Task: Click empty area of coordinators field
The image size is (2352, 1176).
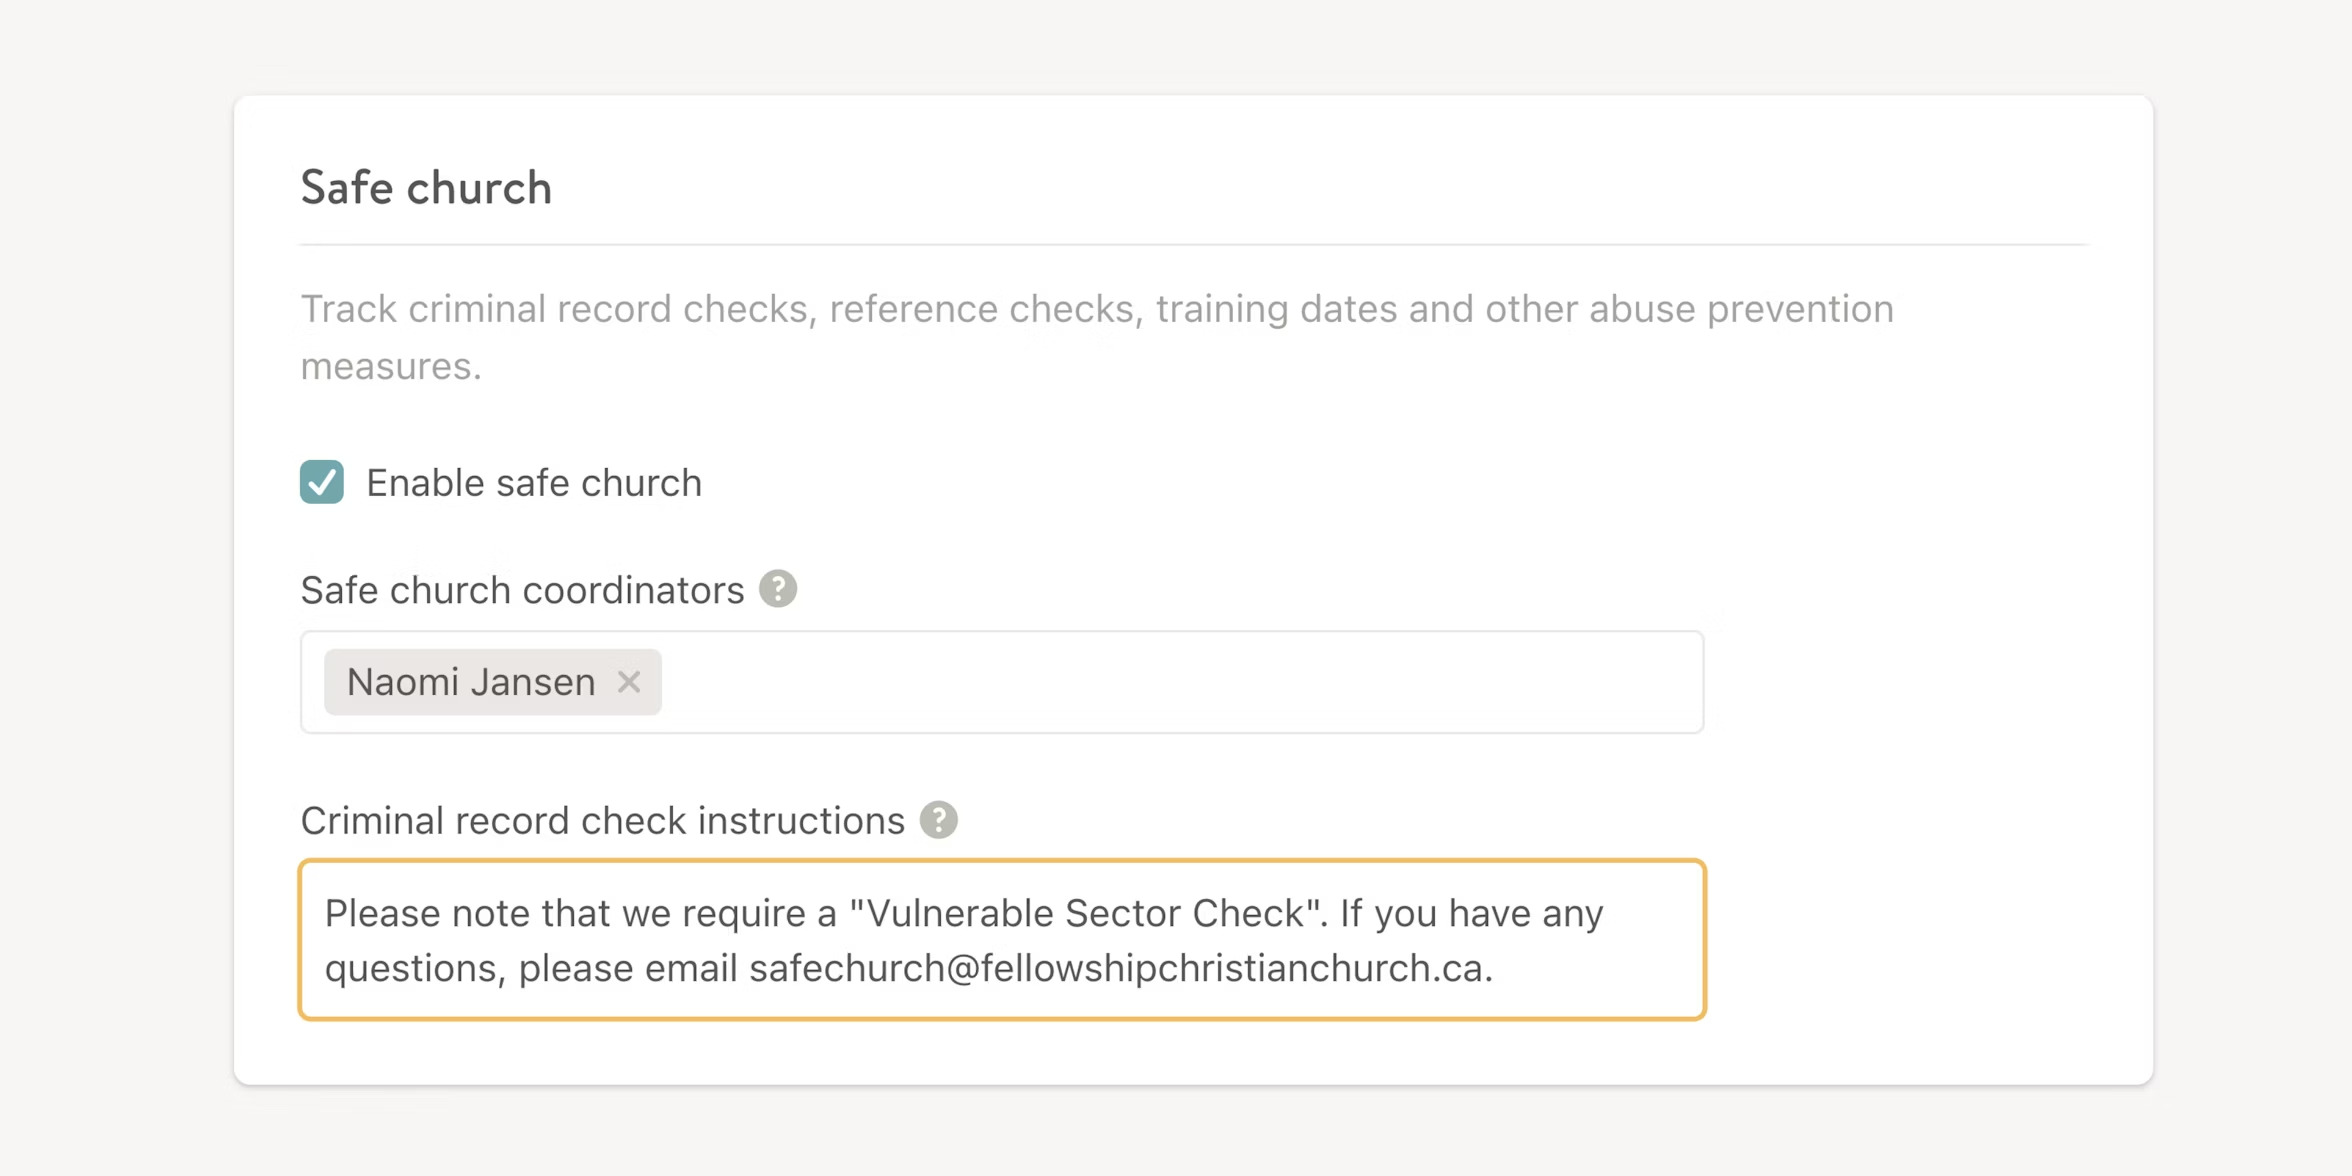Action: pos(1180,682)
